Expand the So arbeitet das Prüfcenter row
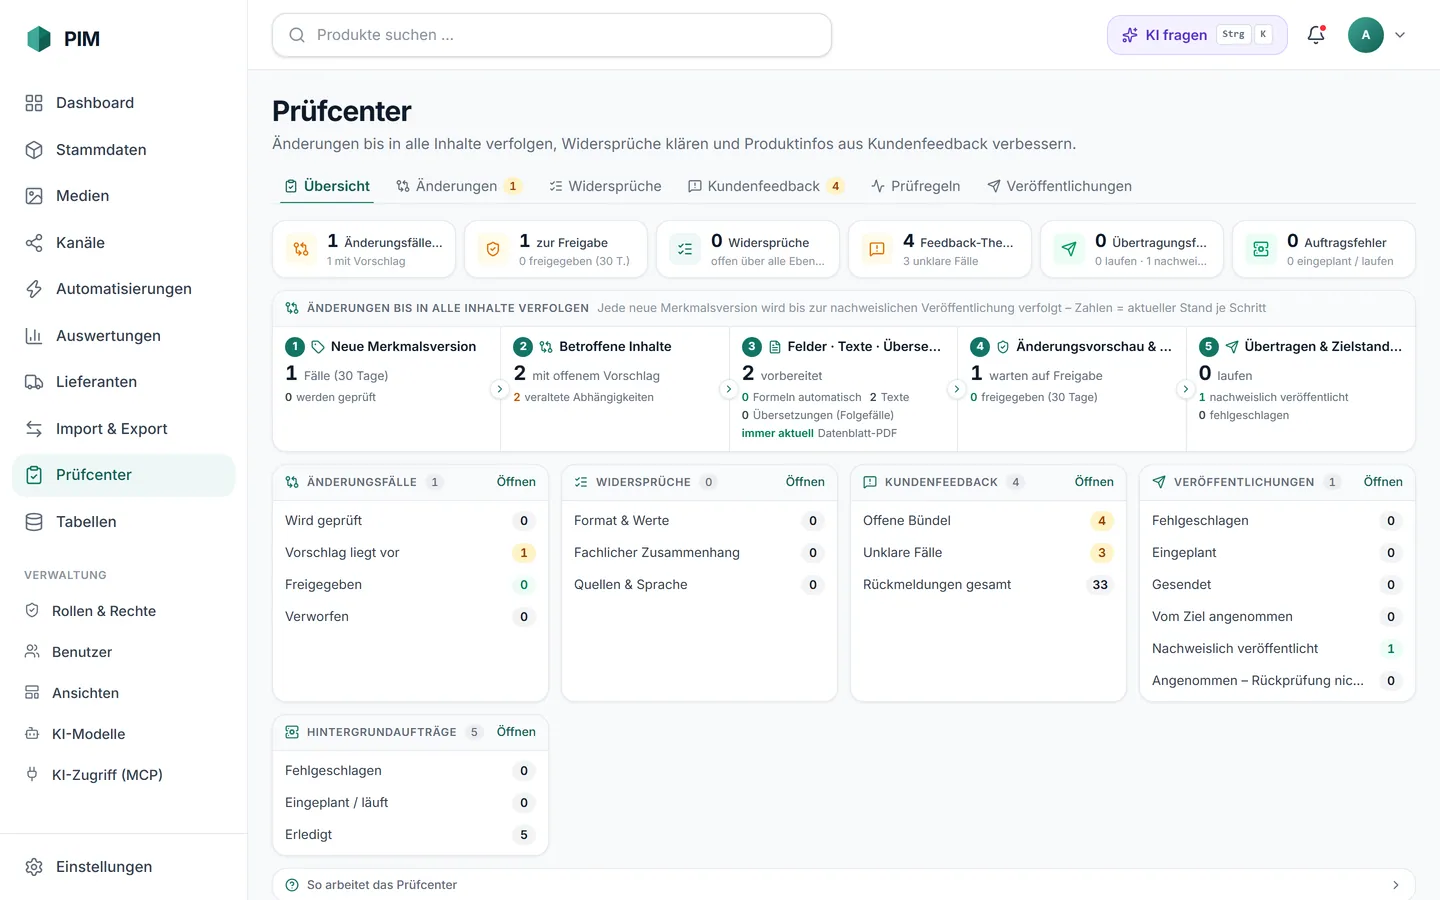 pos(844,885)
